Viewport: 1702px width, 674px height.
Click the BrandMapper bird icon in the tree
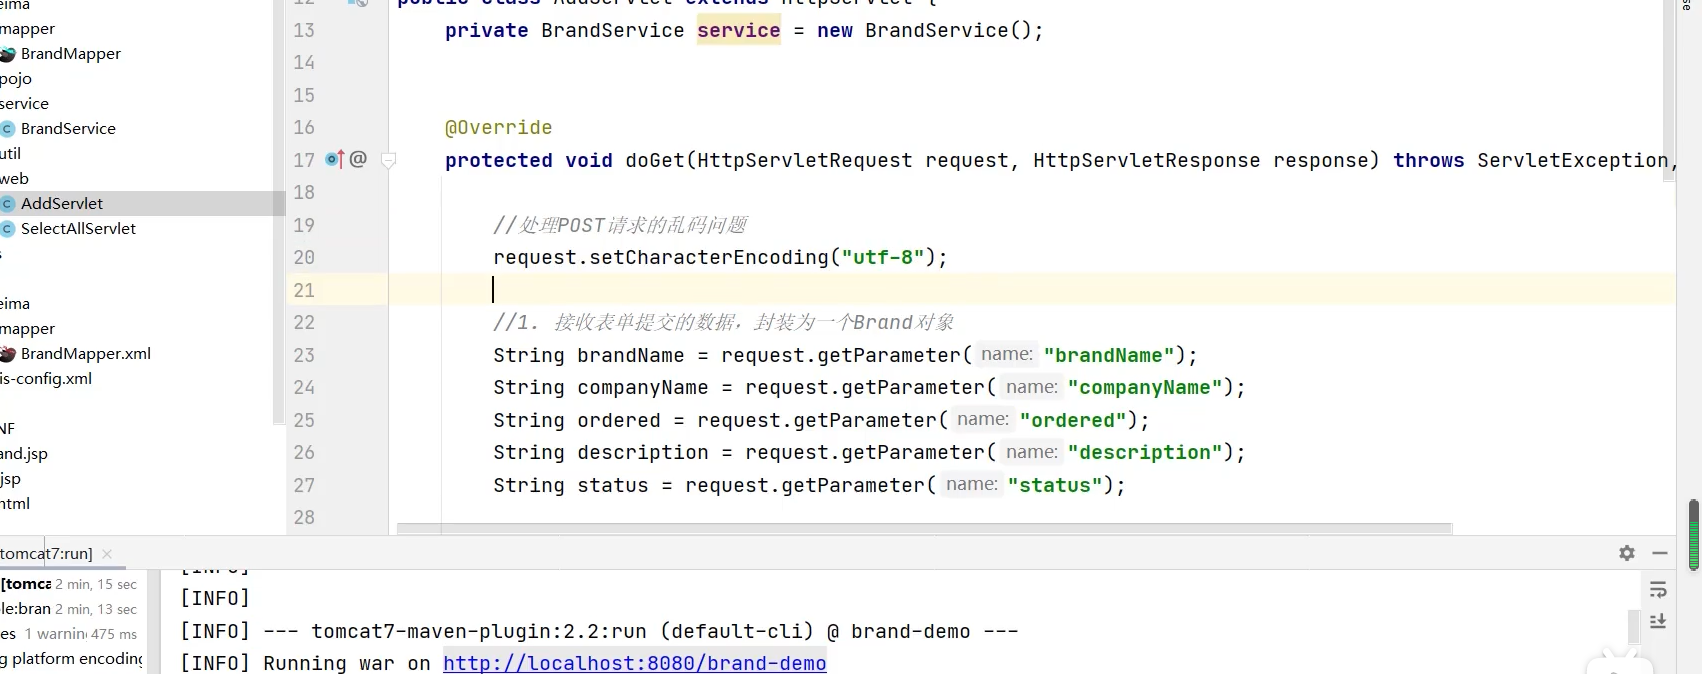[8, 54]
